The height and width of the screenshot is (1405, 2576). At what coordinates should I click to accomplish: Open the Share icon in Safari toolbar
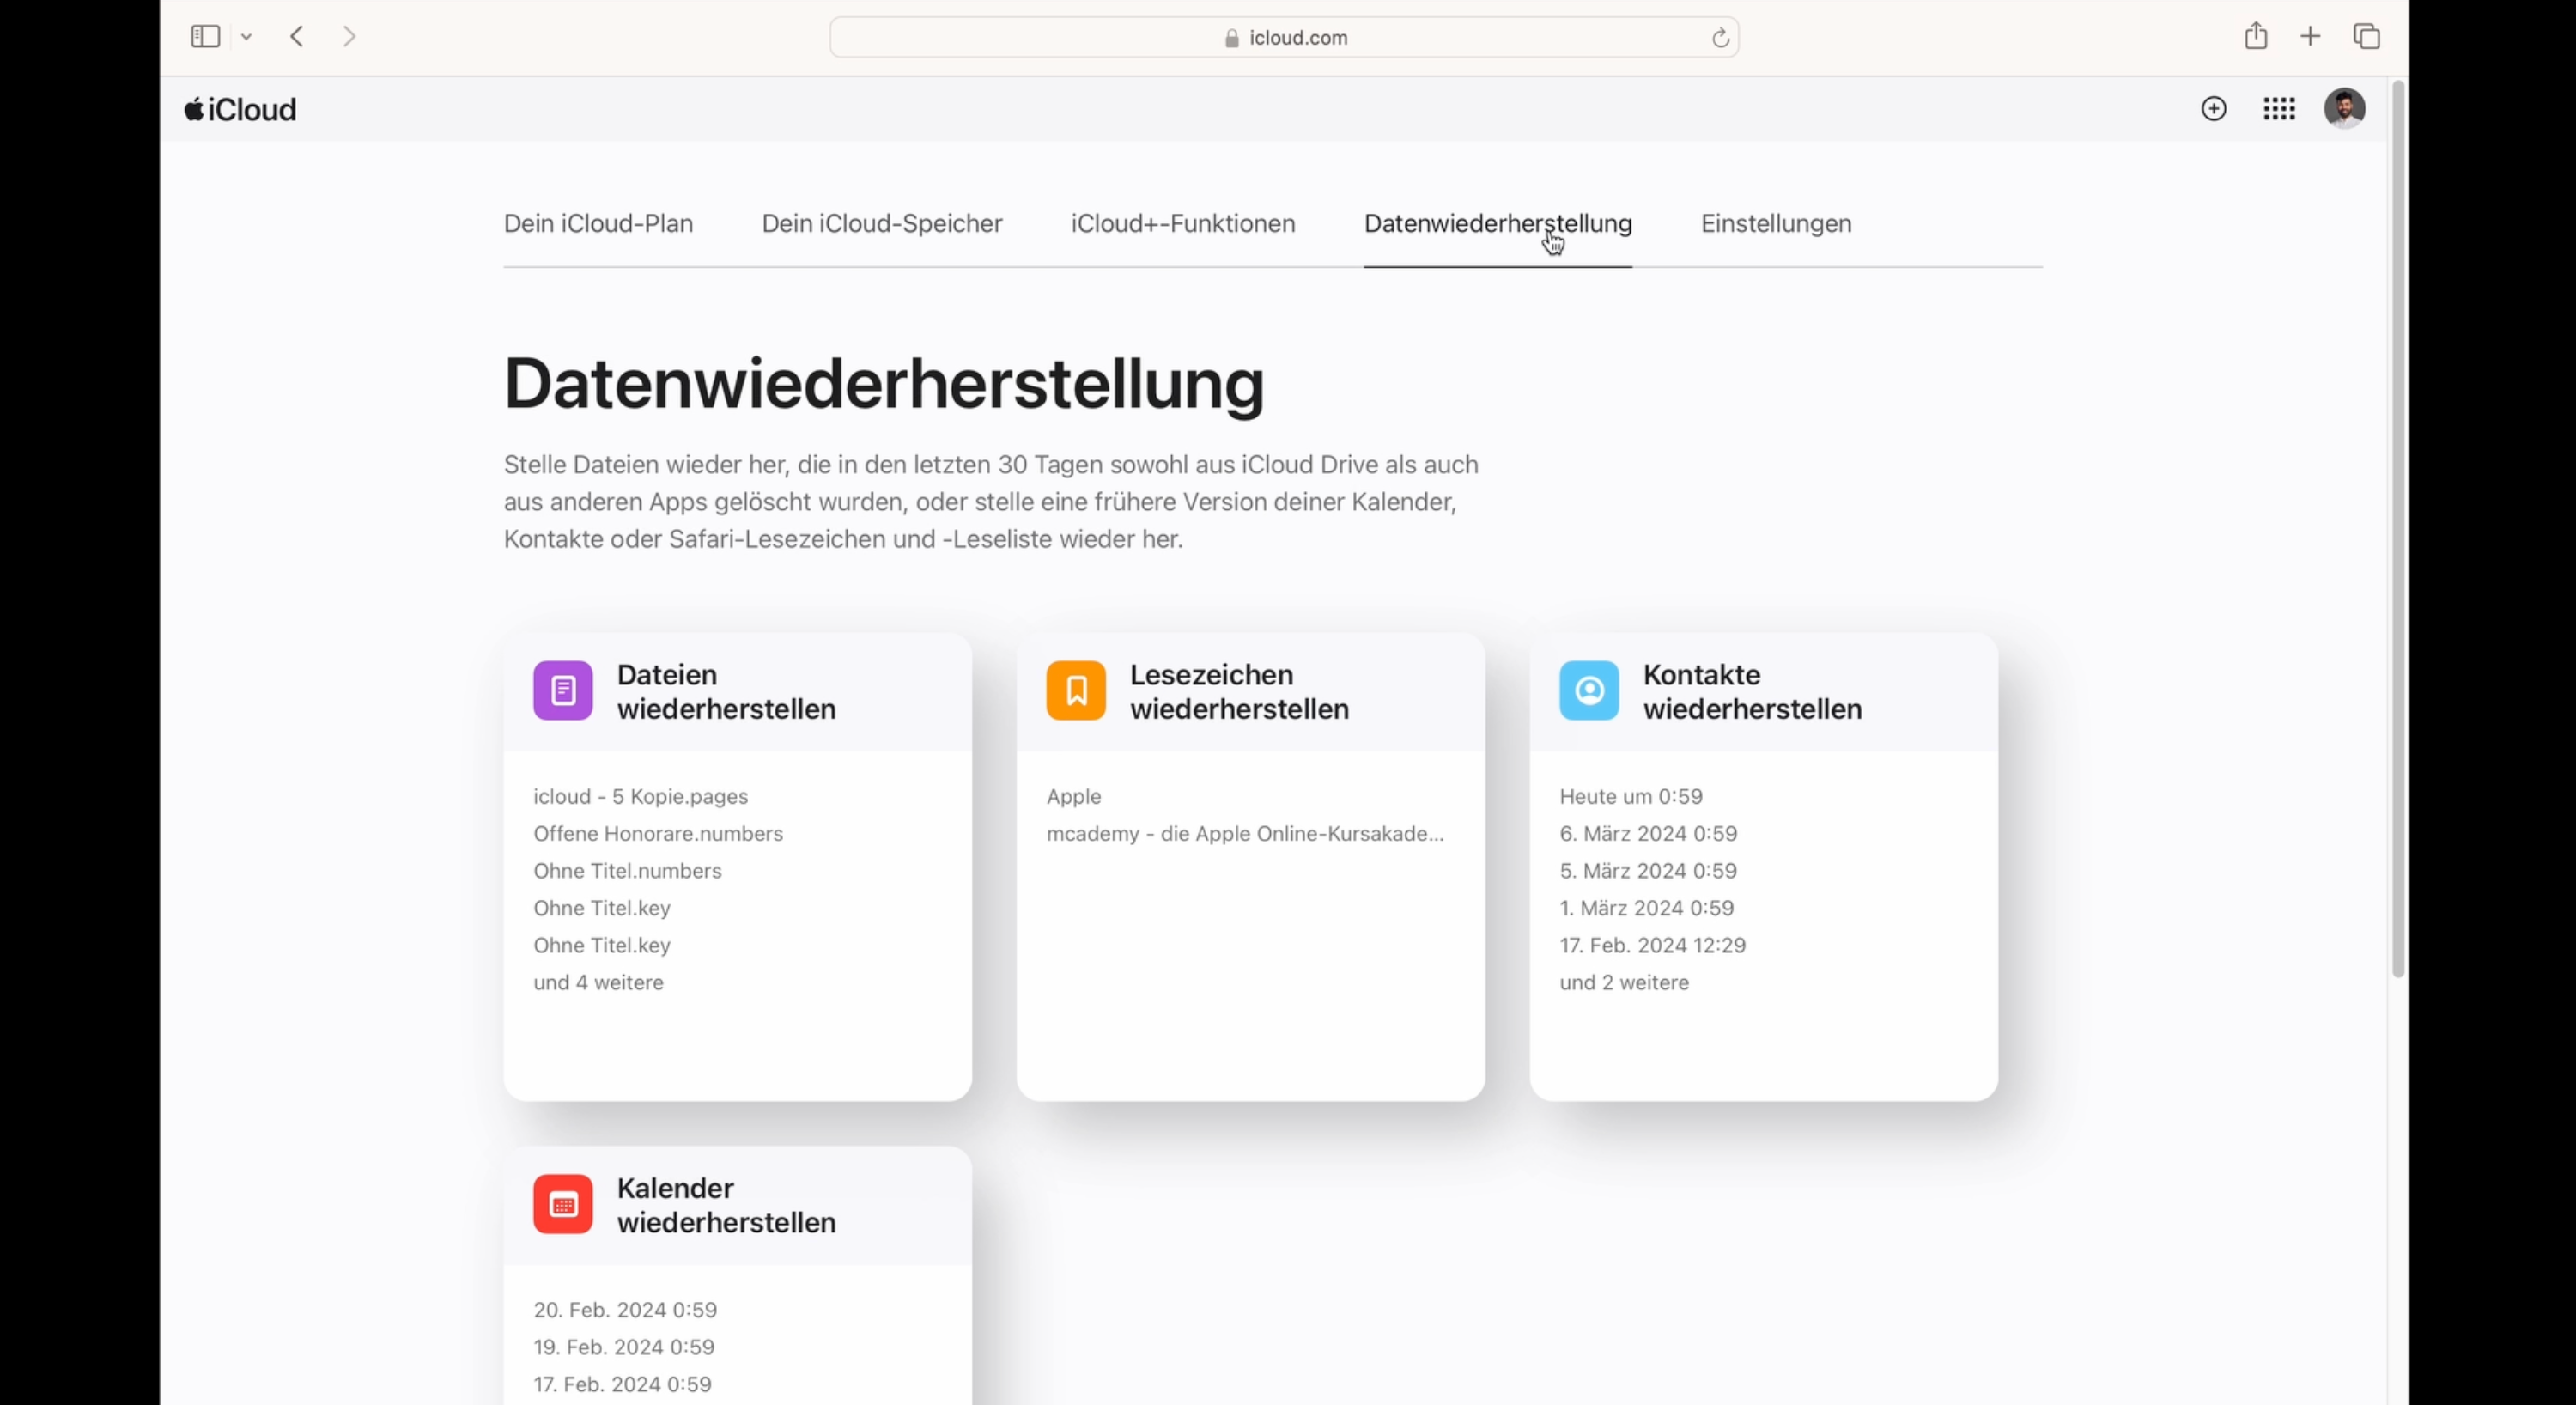point(2256,36)
